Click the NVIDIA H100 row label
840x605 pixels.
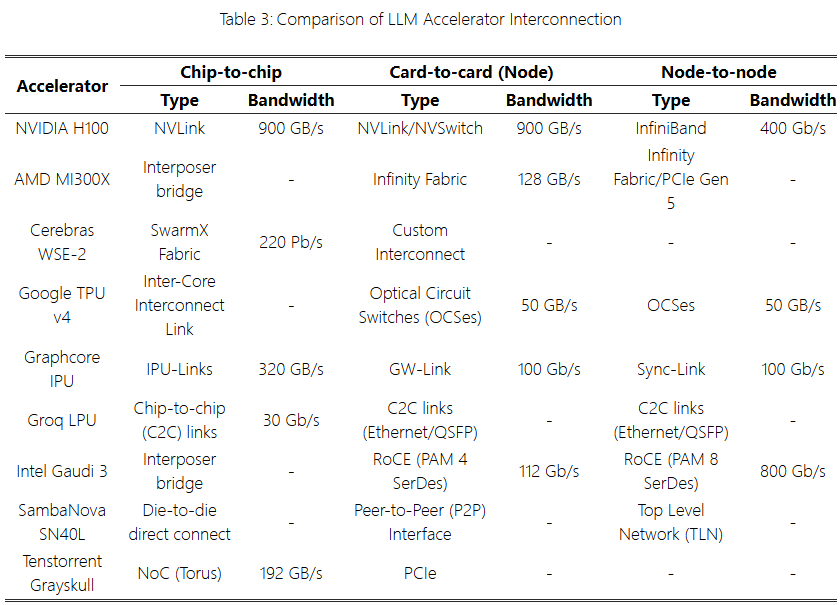[x=62, y=128]
